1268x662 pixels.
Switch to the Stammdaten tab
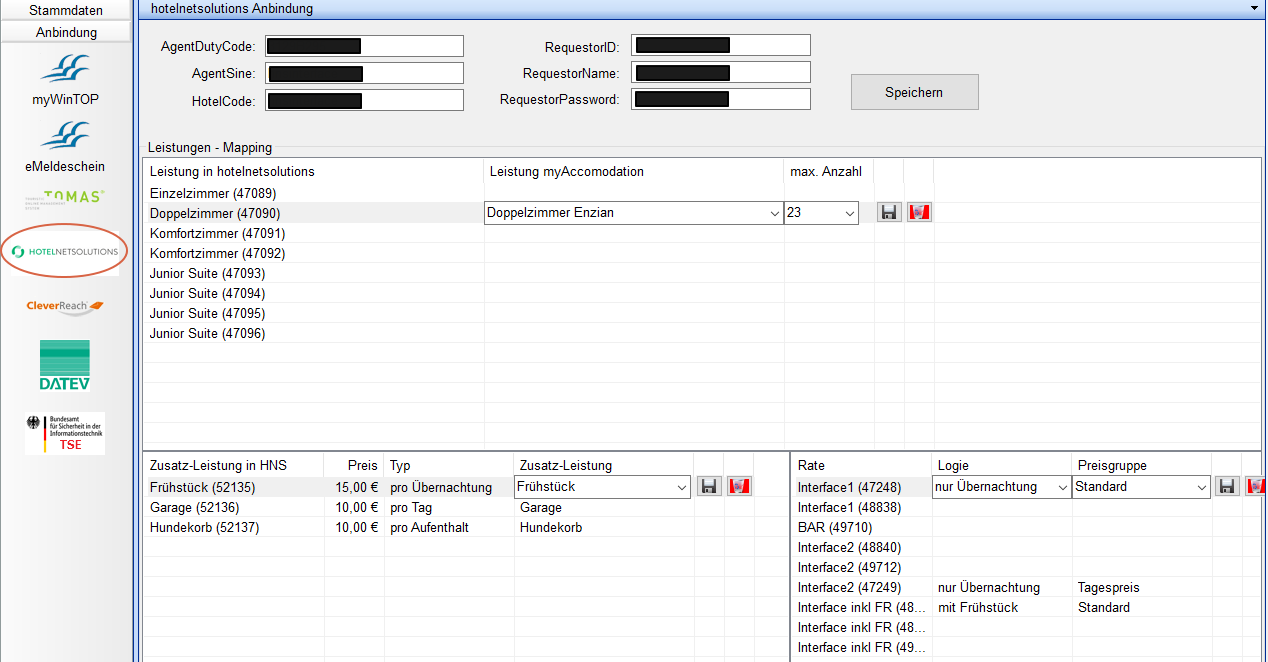coord(66,10)
